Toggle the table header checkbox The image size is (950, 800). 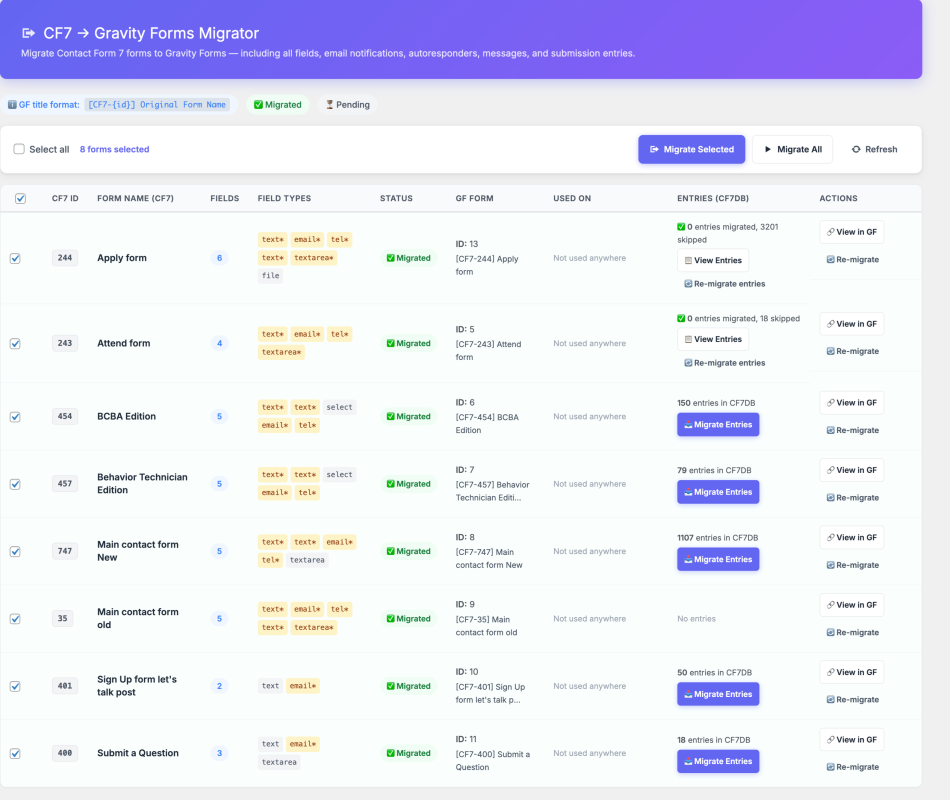[x=20, y=198]
